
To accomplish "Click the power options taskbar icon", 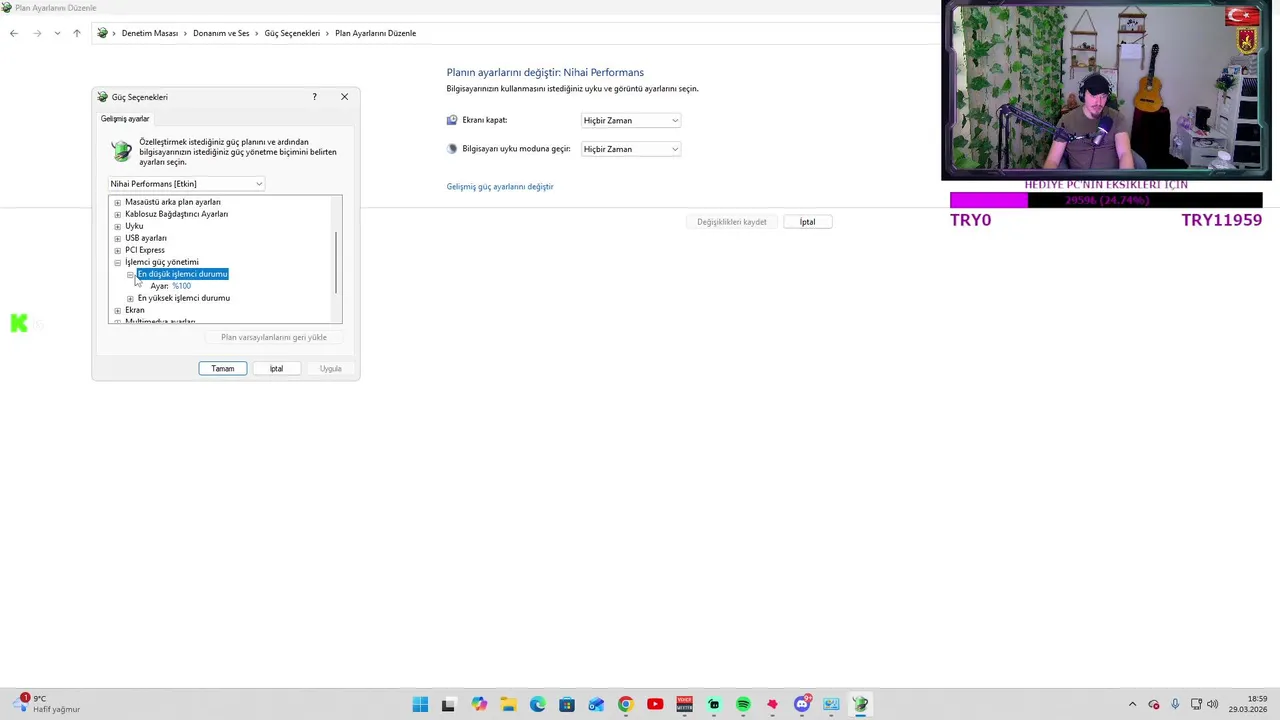I will point(860,704).
